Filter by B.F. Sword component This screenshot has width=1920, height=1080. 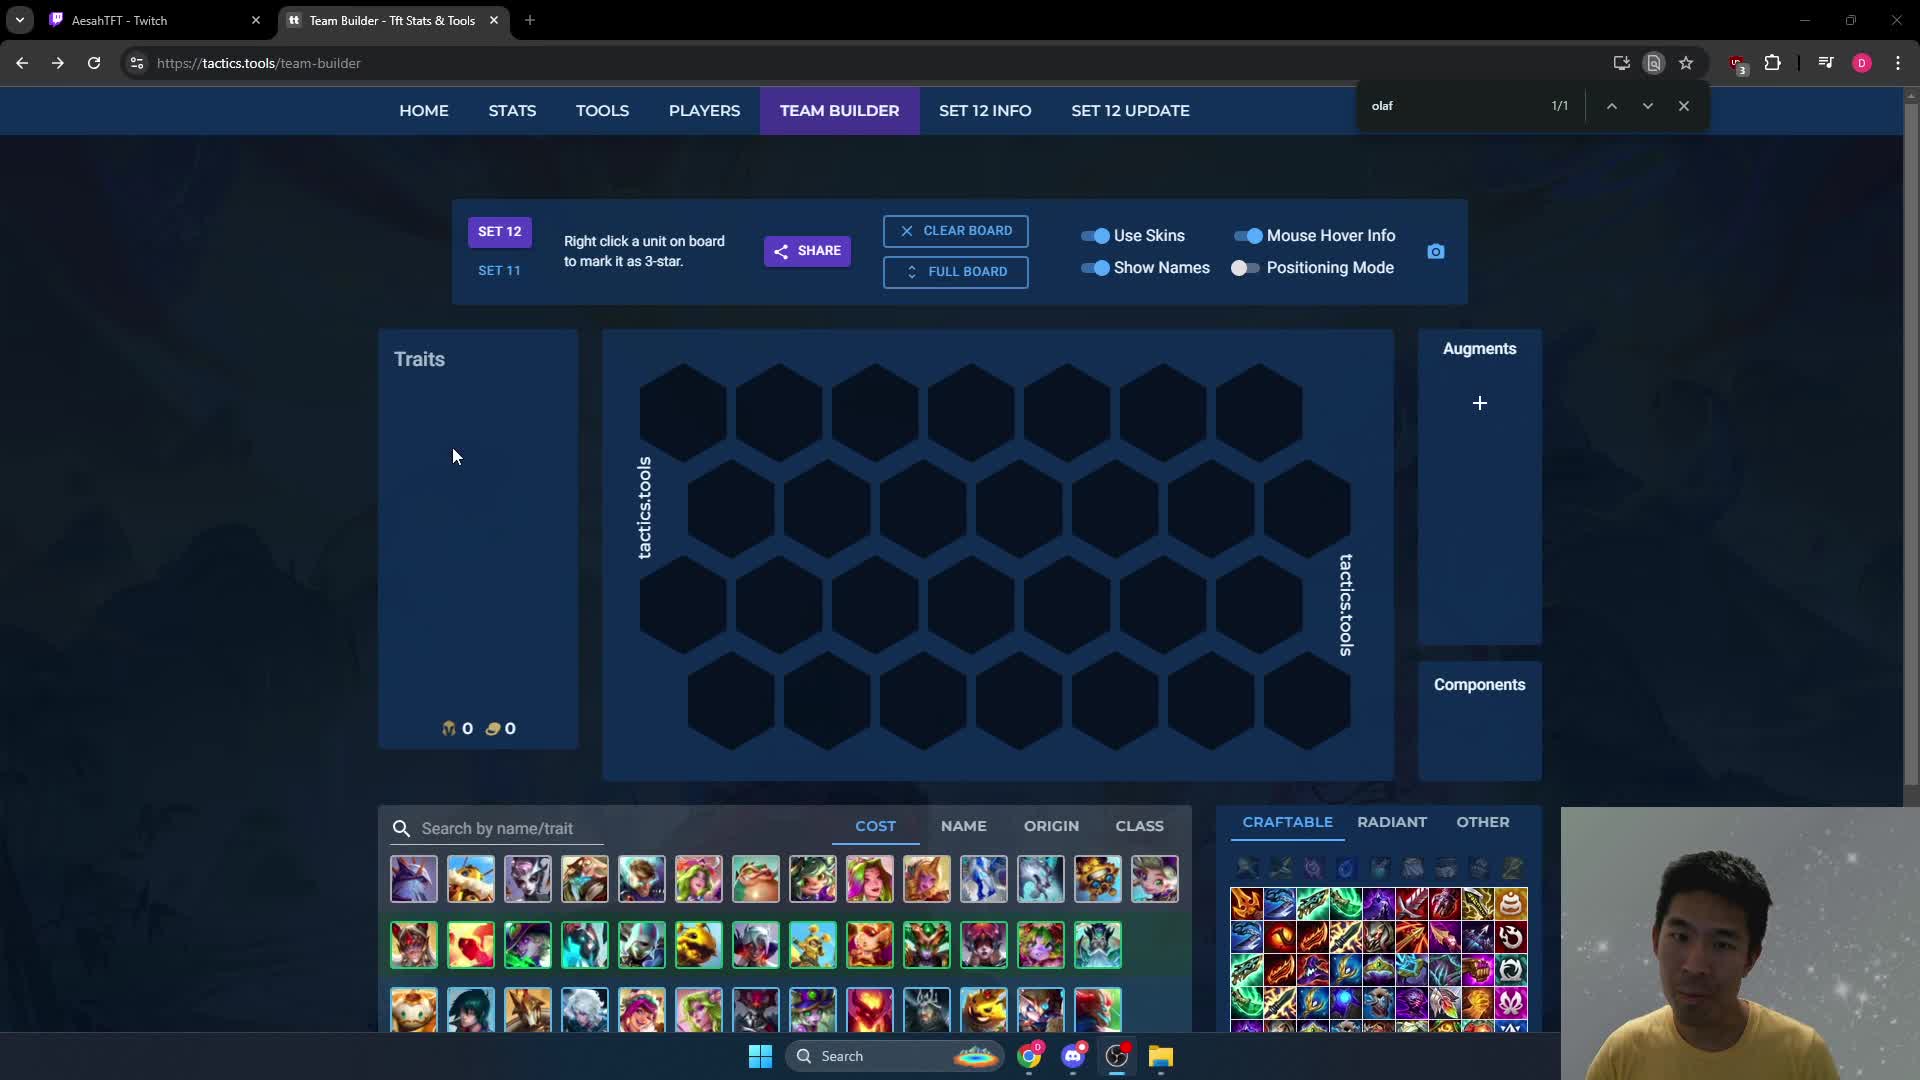tap(1247, 867)
